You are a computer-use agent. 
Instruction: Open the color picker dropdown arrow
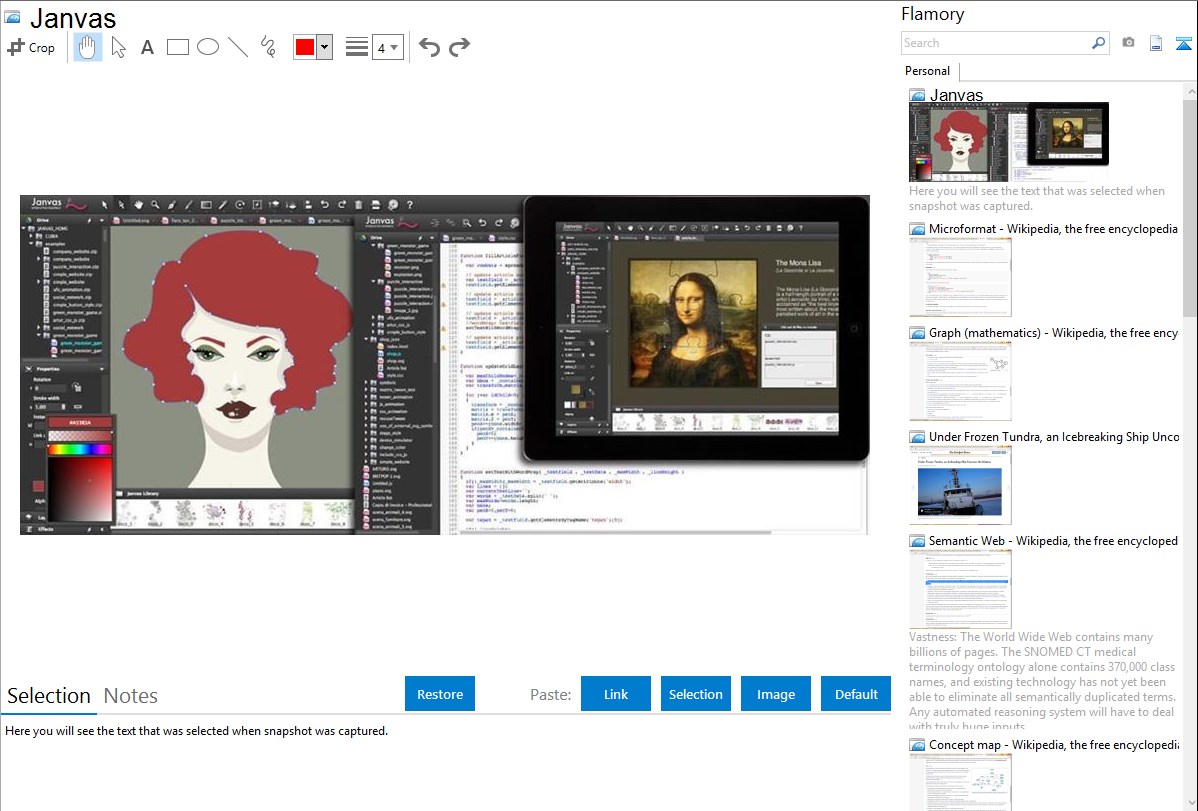(x=324, y=47)
